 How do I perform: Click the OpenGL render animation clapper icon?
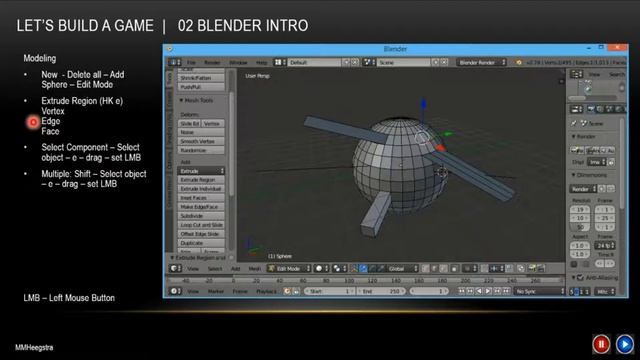(541, 268)
